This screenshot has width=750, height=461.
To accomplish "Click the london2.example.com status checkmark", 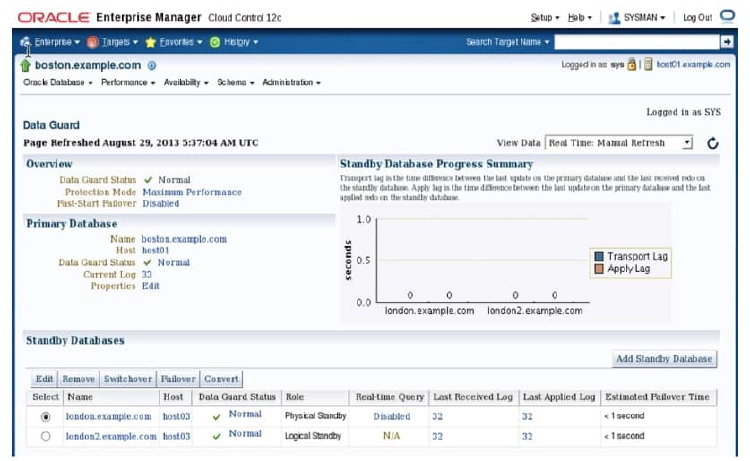I will coord(216,437).
